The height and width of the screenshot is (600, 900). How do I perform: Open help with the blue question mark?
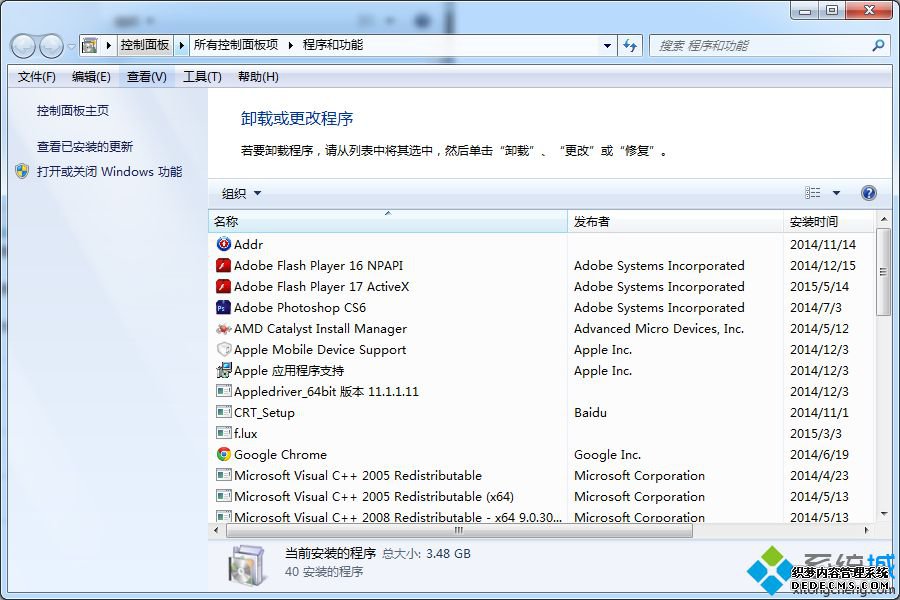[x=868, y=193]
